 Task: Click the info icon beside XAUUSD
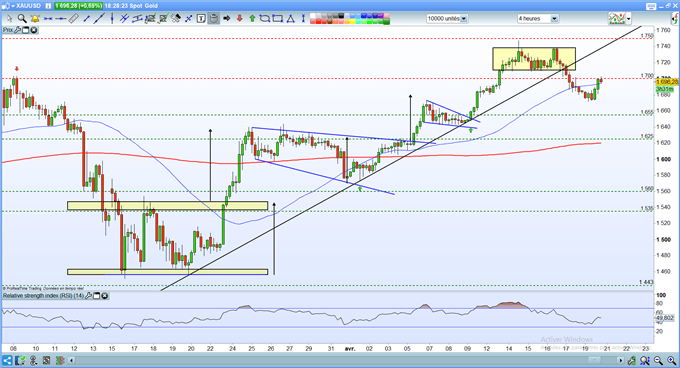pos(48,6)
